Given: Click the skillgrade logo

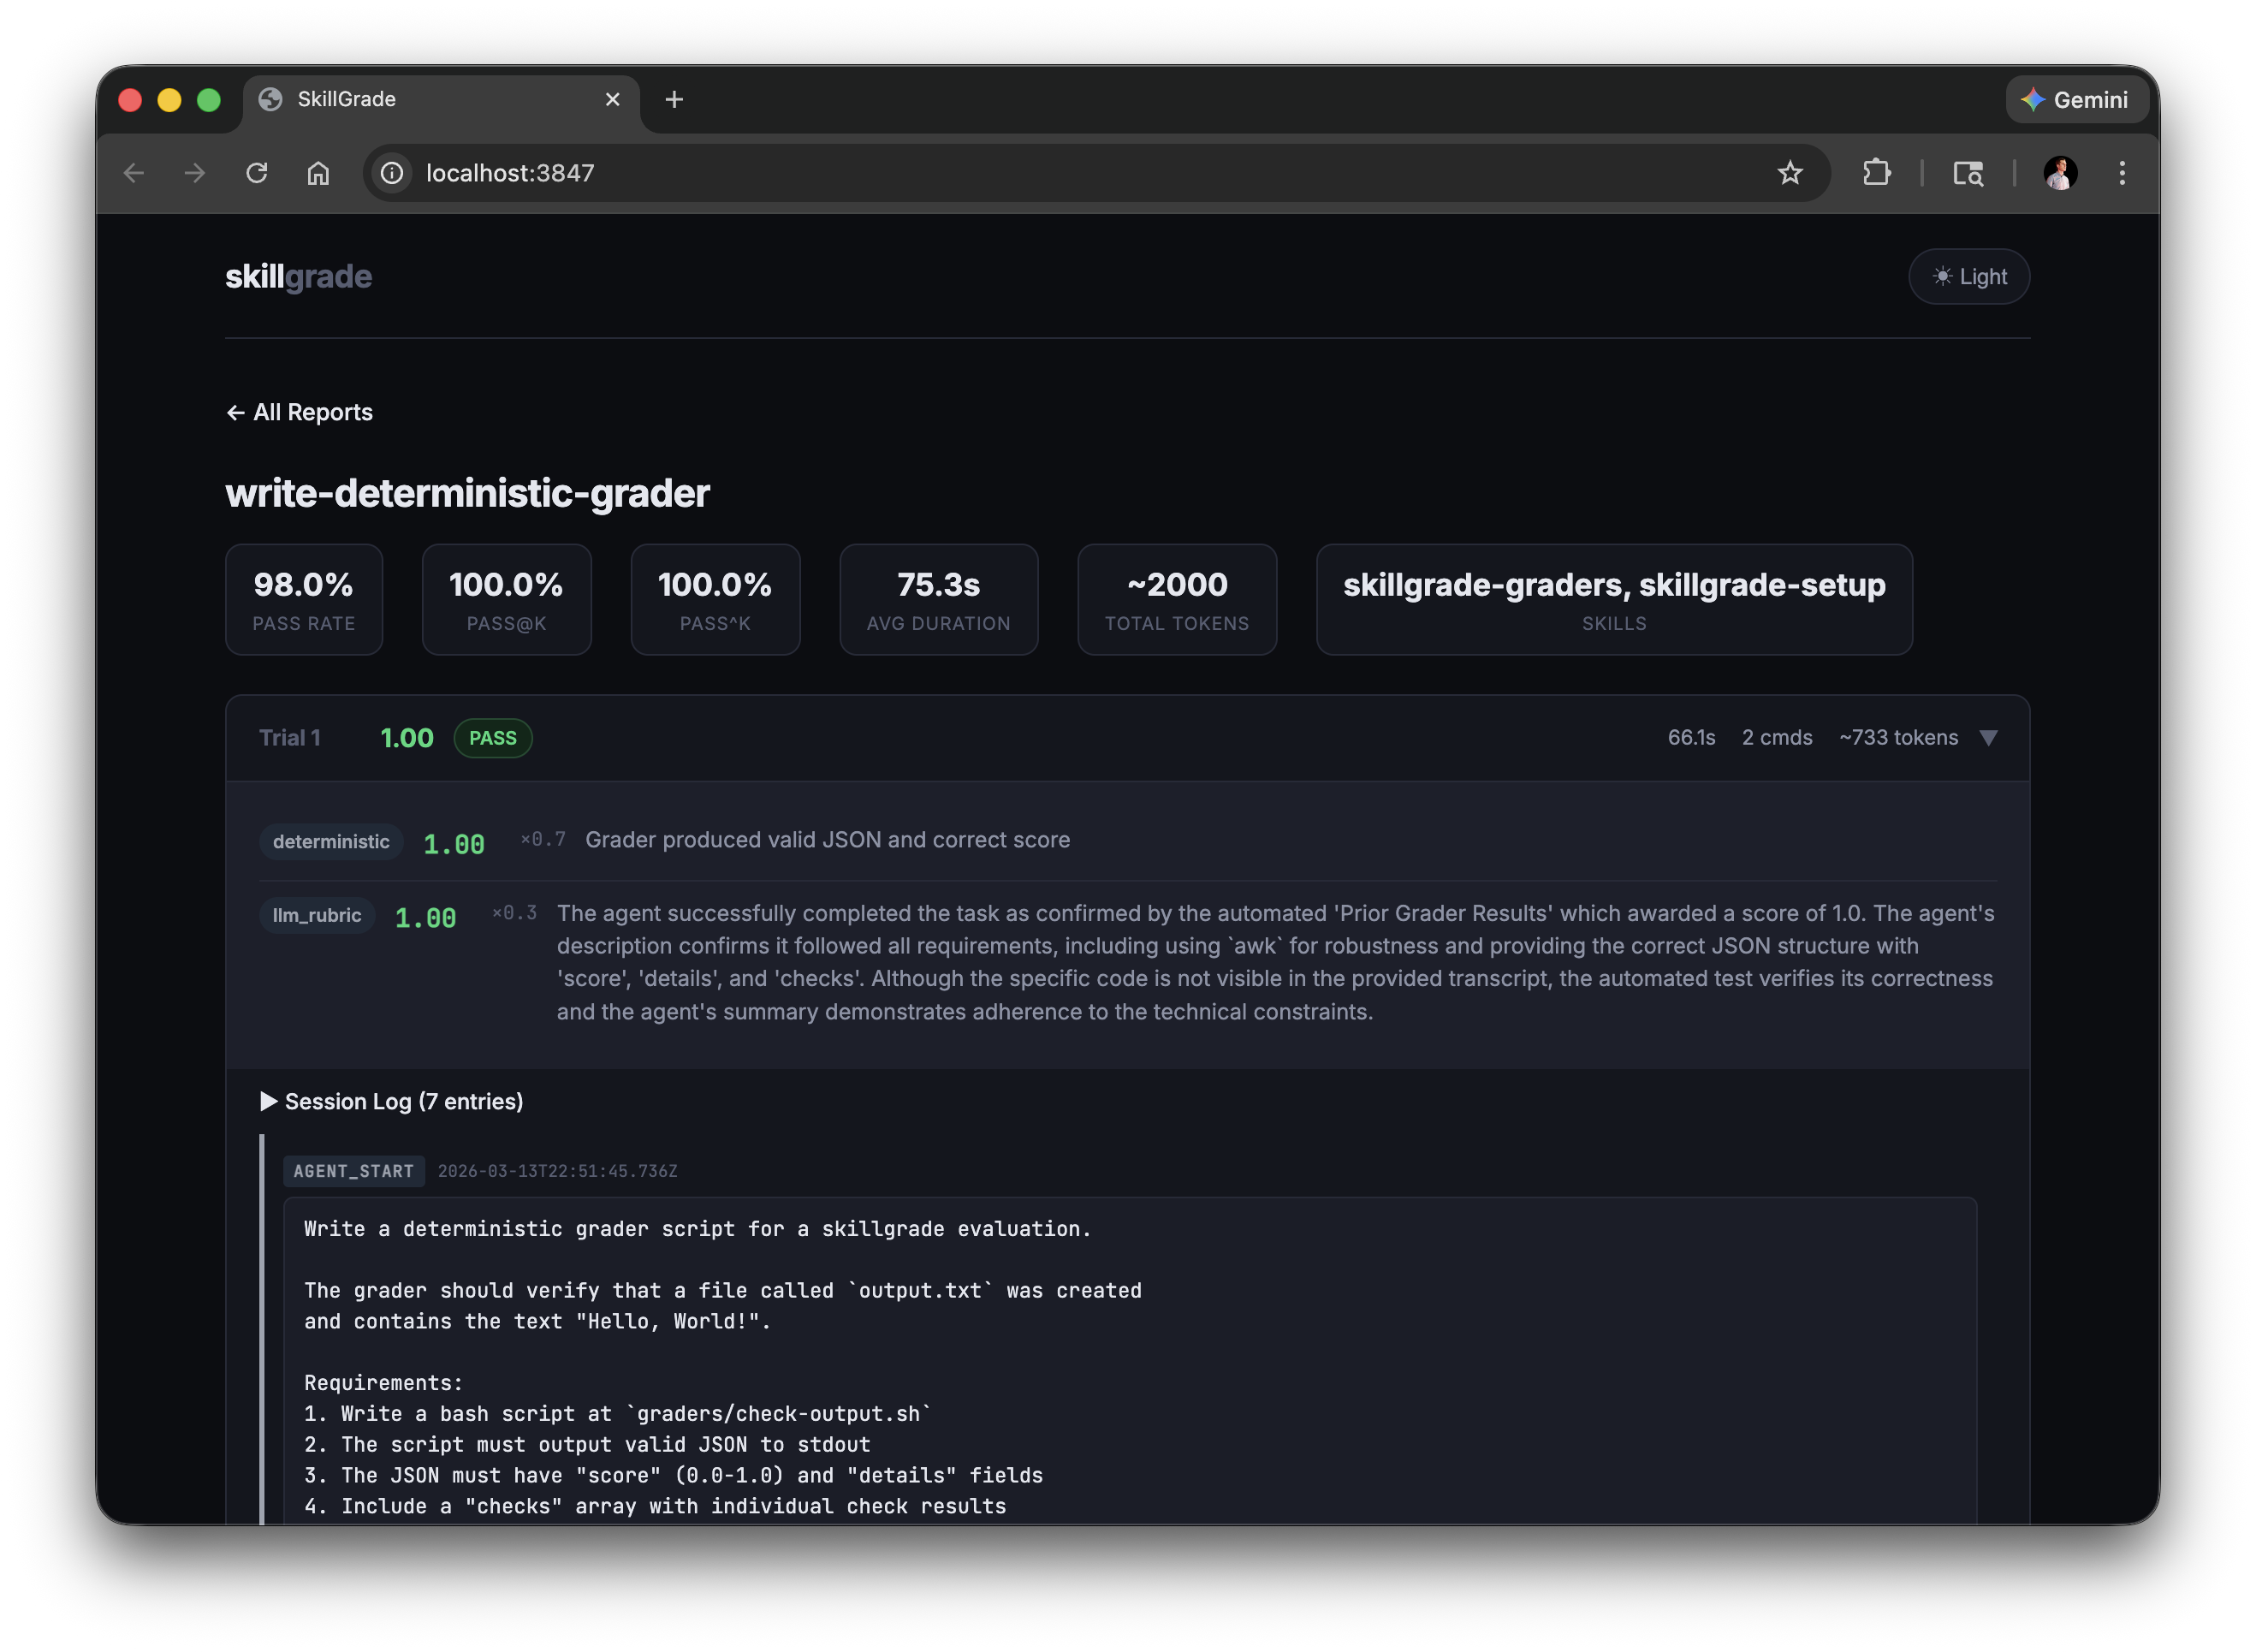Looking at the screenshot, I should pos(298,276).
